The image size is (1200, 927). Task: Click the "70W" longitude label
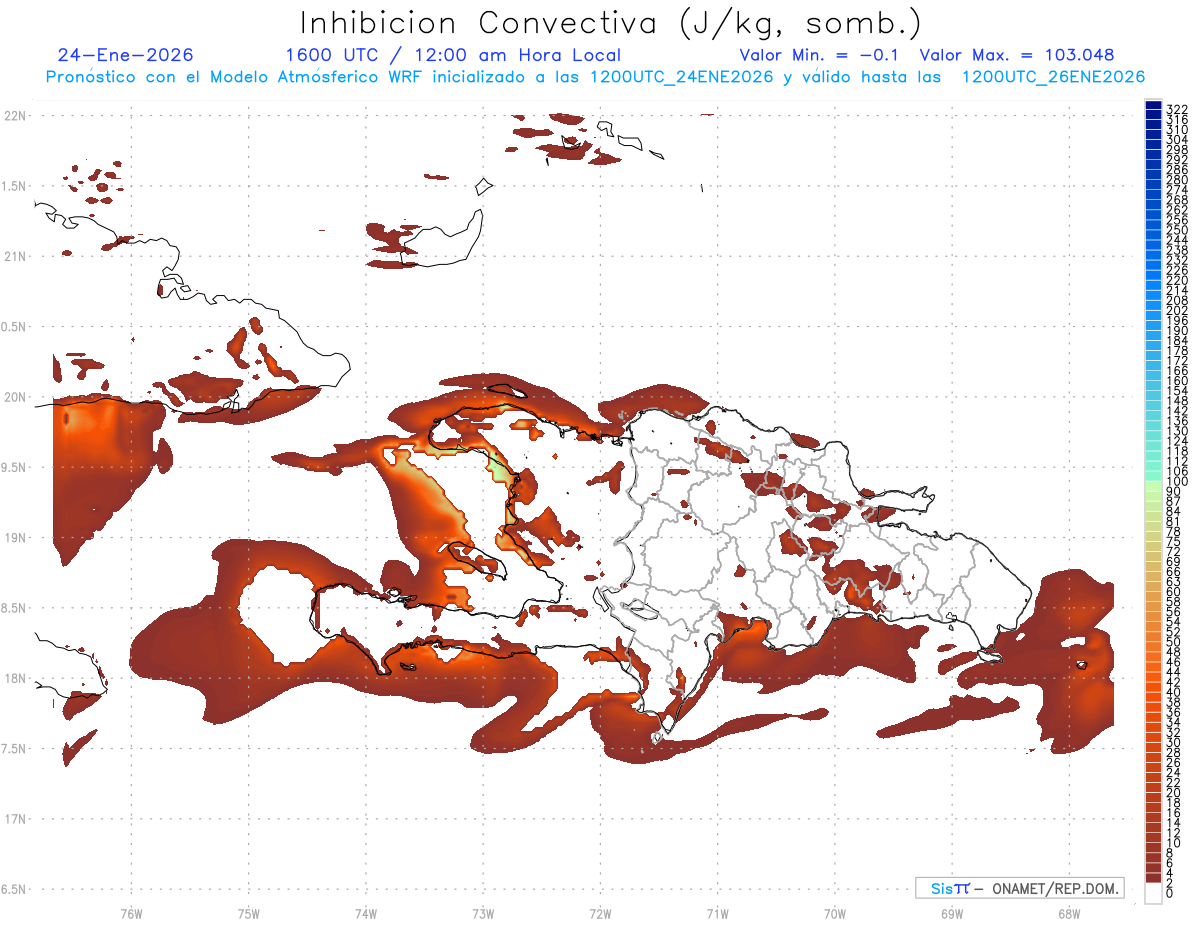[x=834, y=913]
